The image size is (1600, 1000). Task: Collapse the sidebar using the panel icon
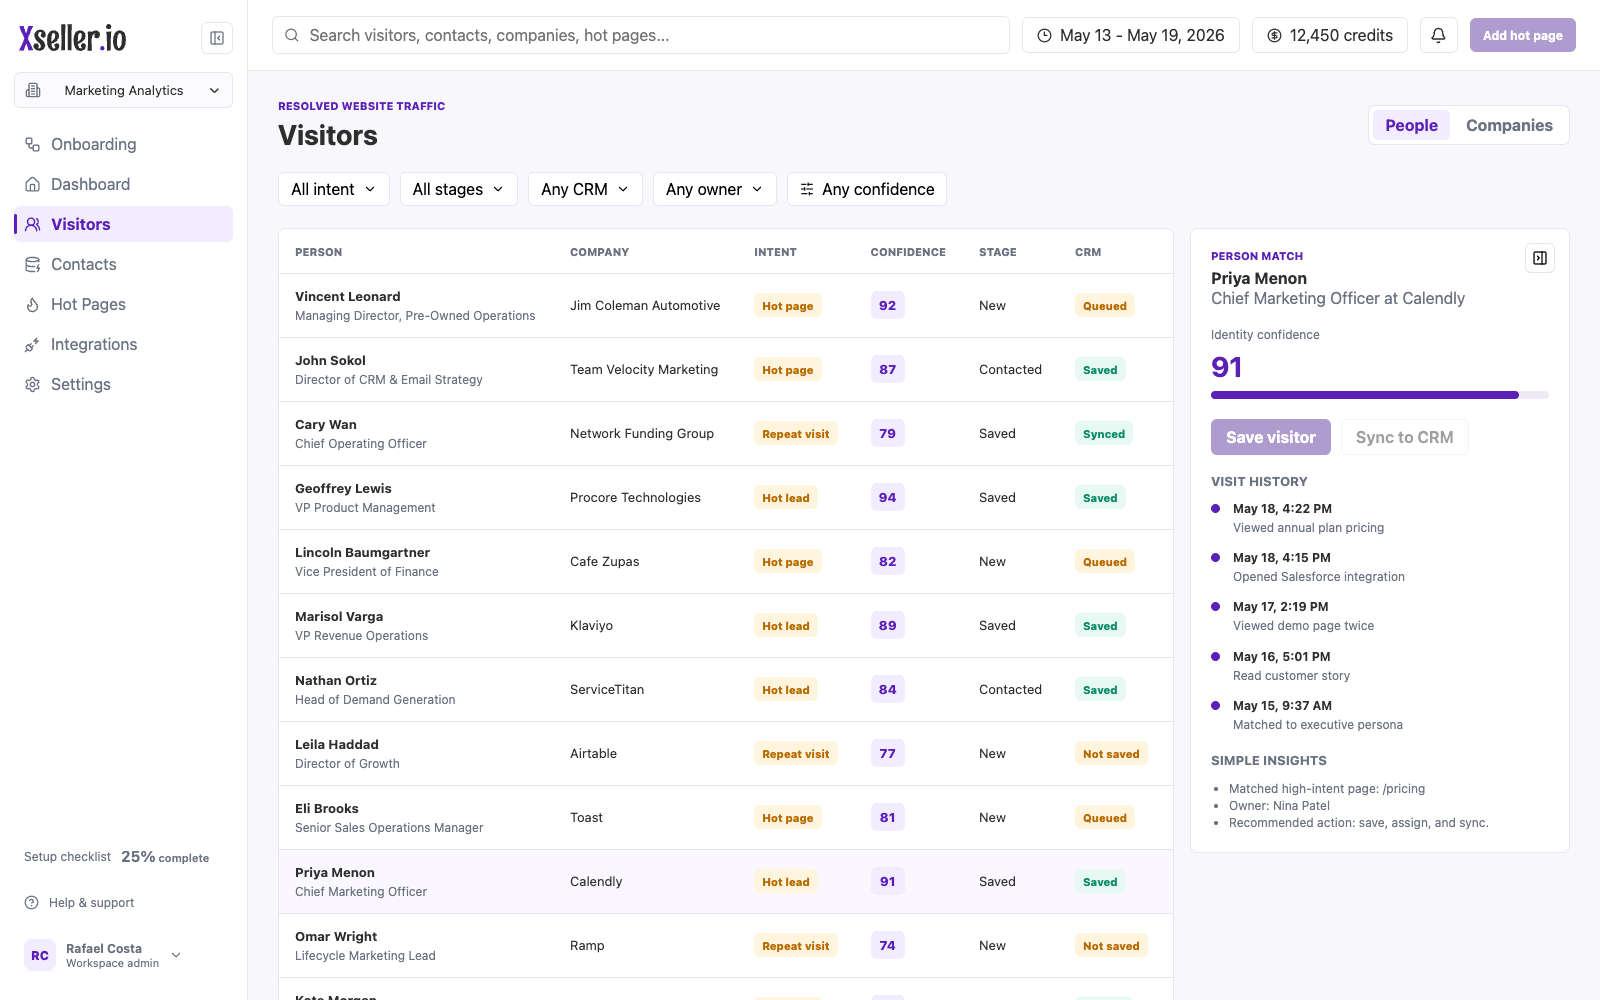[x=217, y=38]
